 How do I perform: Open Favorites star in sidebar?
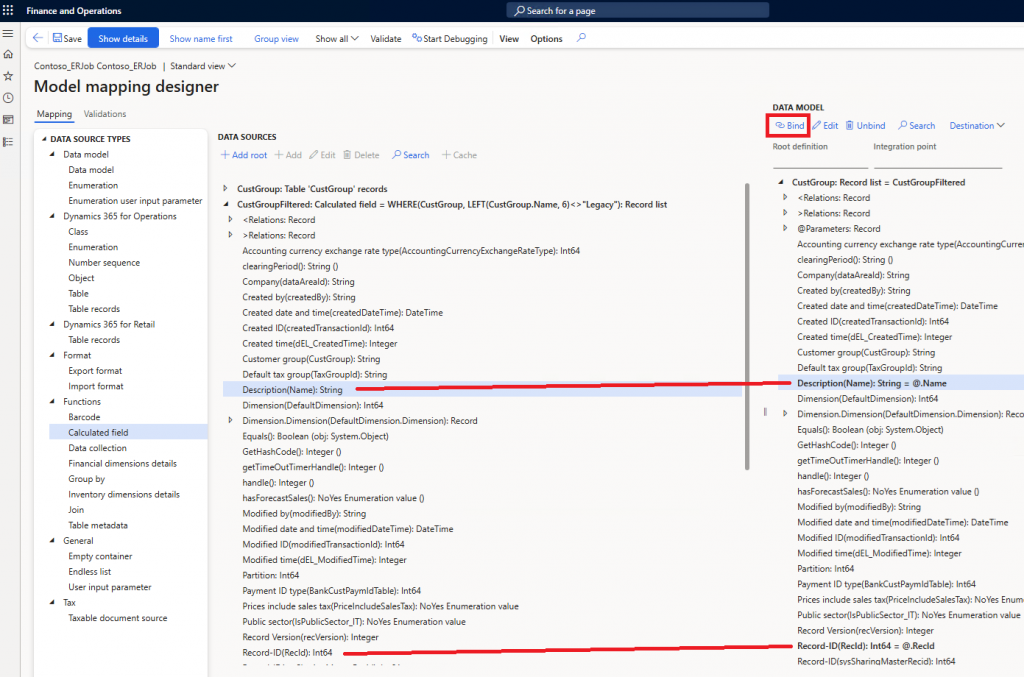(x=8, y=76)
